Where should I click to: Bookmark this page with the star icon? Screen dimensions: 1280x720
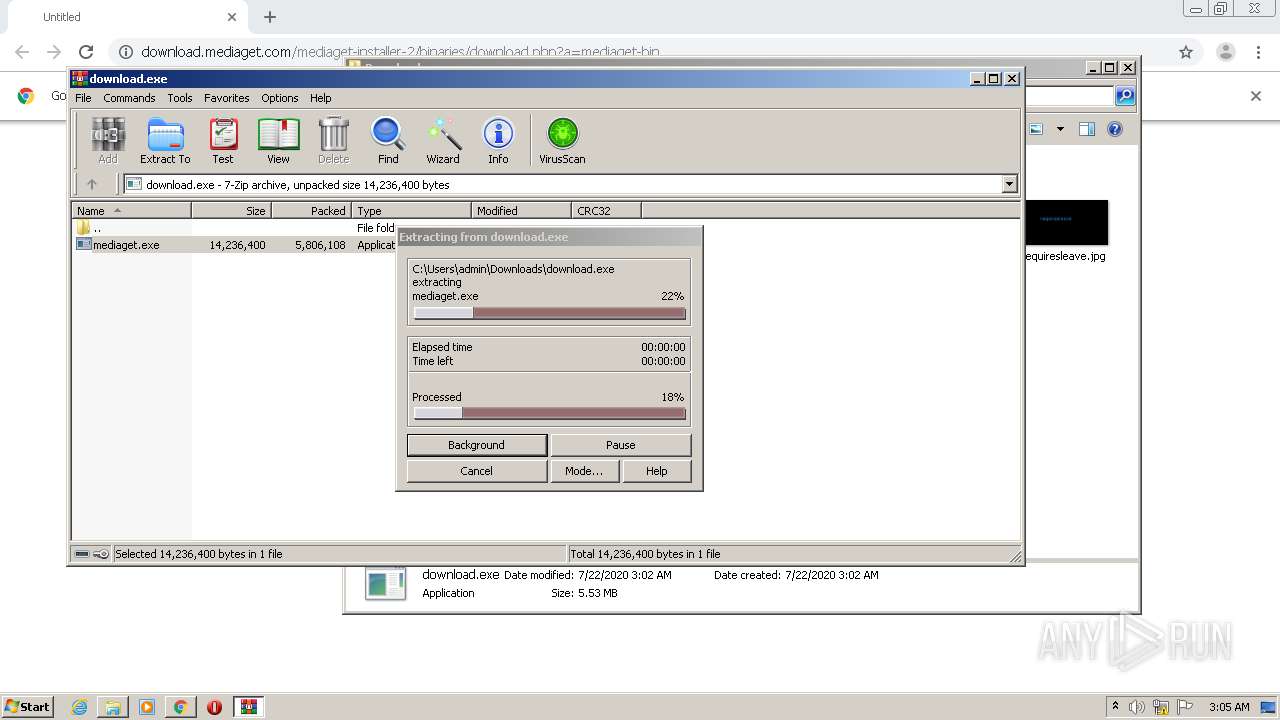click(x=1186, y=52)
